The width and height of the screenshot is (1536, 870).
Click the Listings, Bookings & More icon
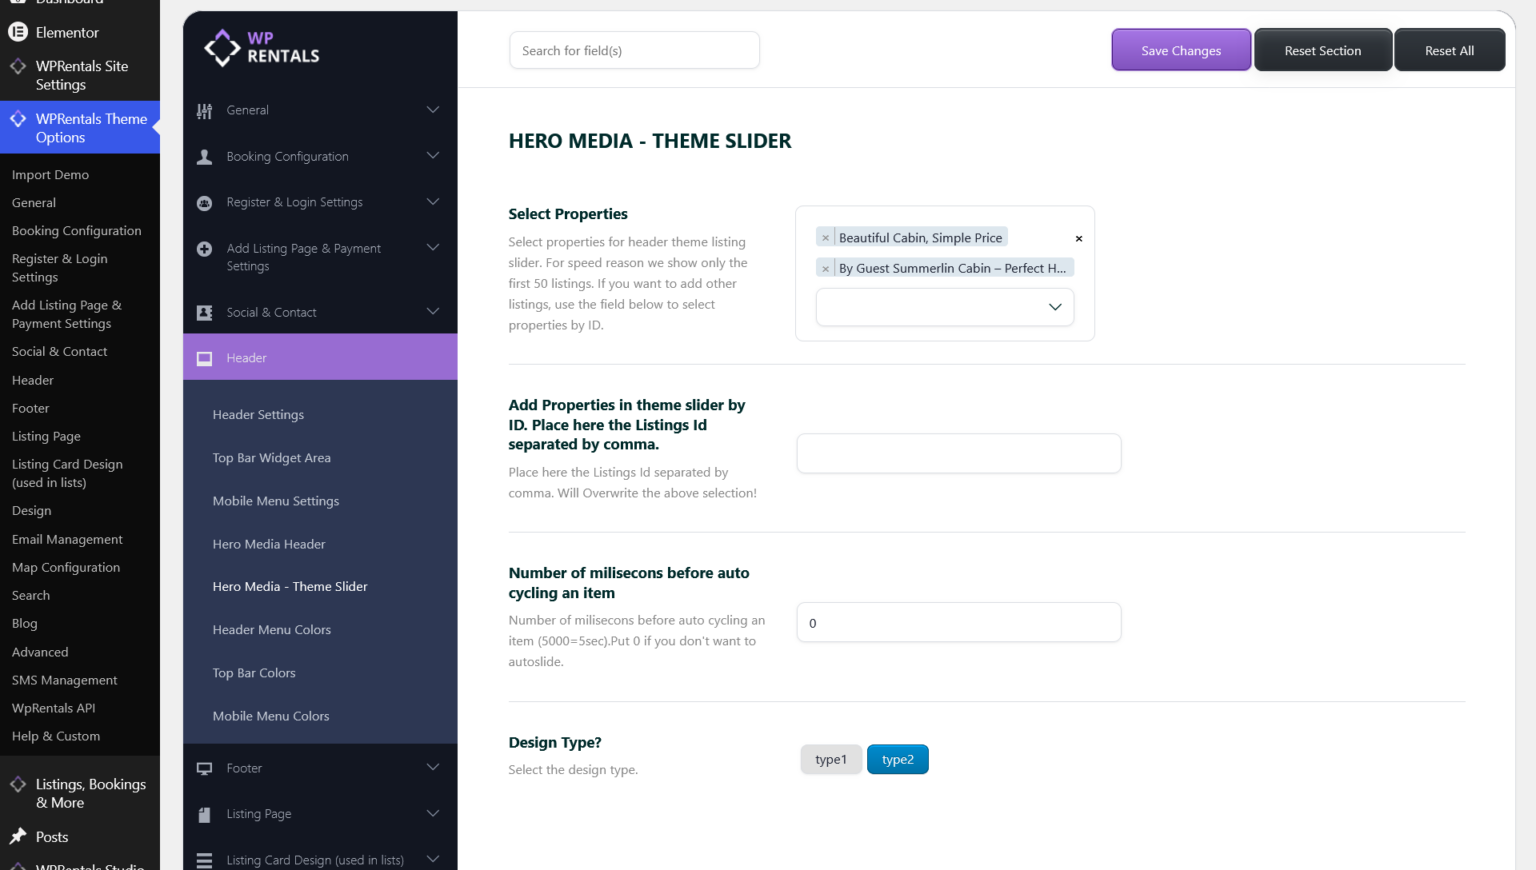[18, 785]
